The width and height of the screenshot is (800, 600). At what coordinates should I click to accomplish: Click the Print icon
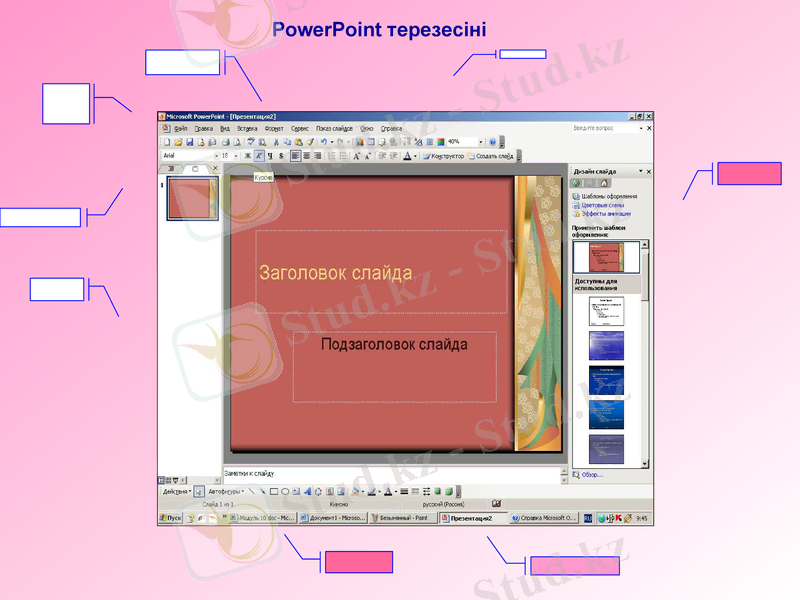[x=224, y=143]
